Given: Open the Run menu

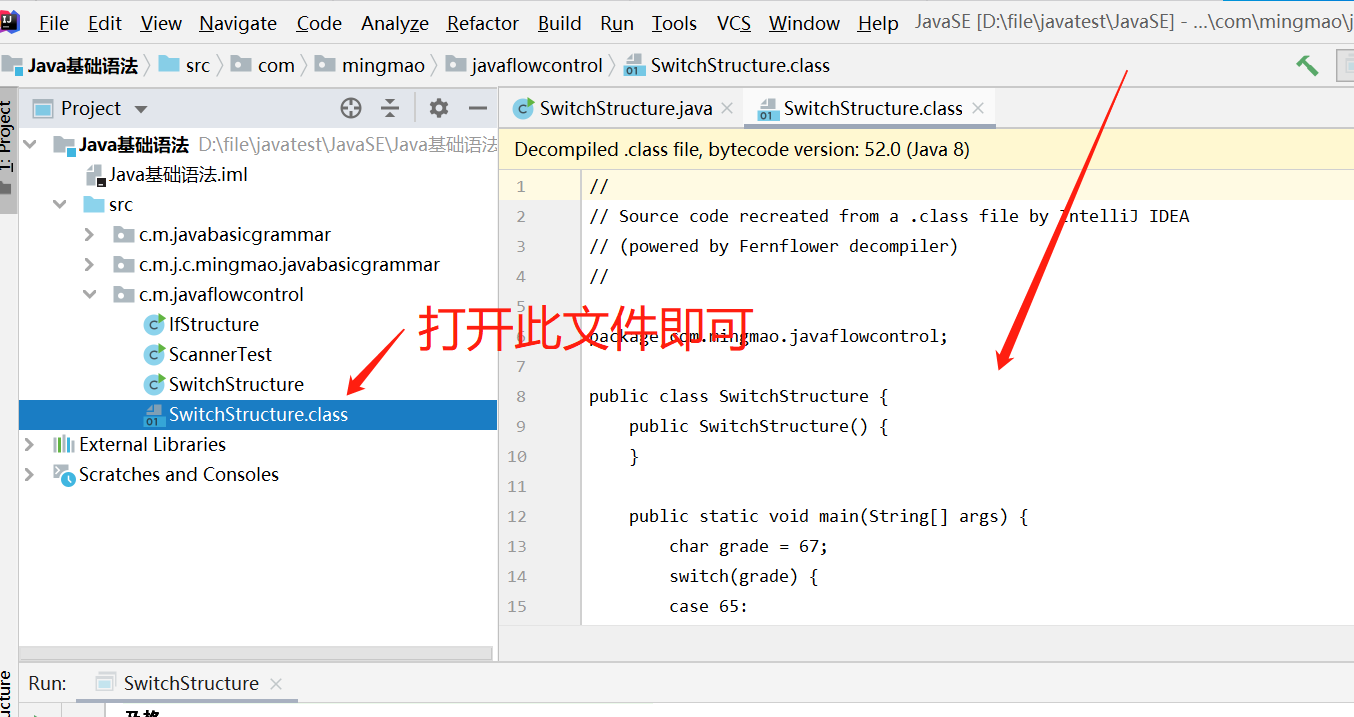Looking at the screenshot, I should 617,23.
